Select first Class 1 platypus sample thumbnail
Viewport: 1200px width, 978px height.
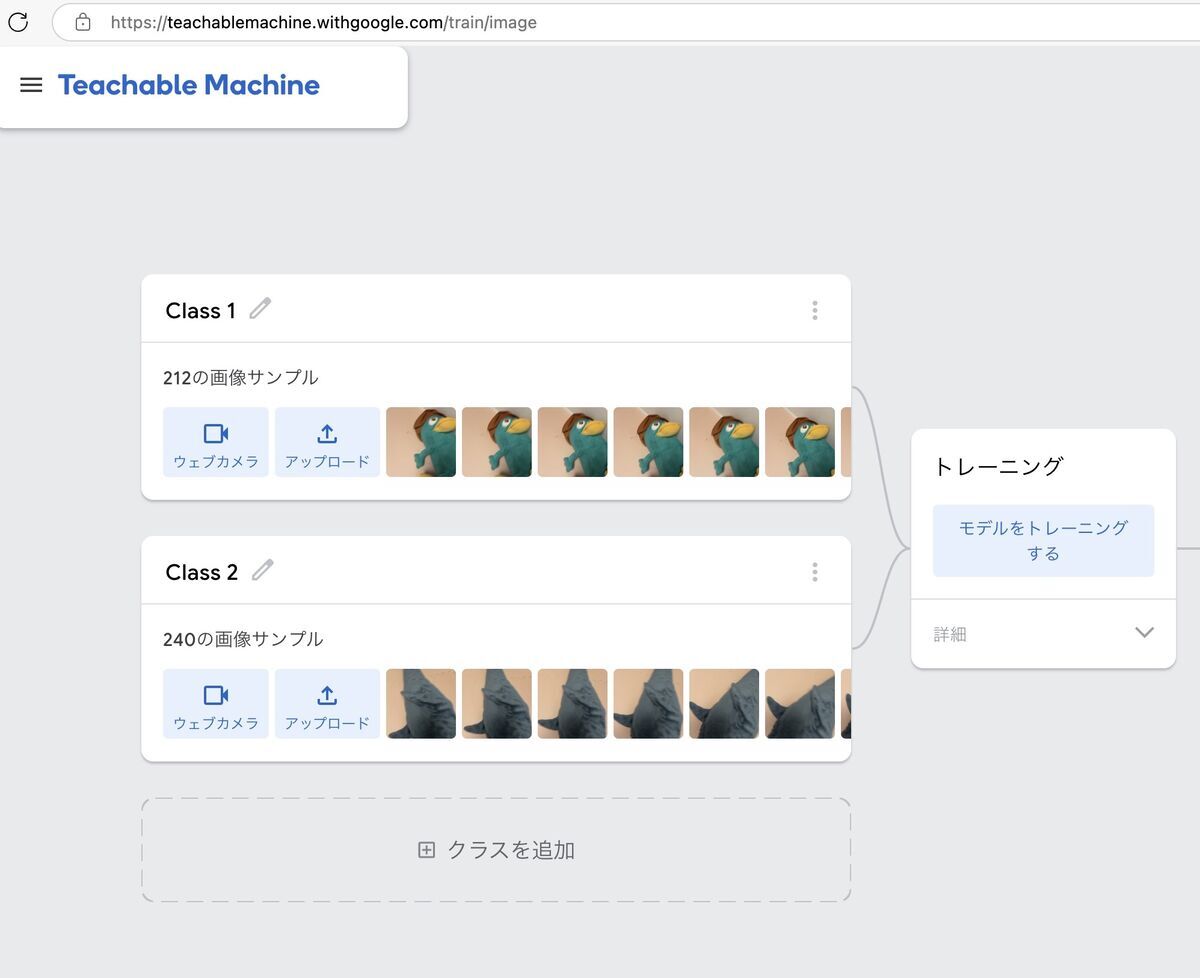pyautogui.click(x=421, y=442)
